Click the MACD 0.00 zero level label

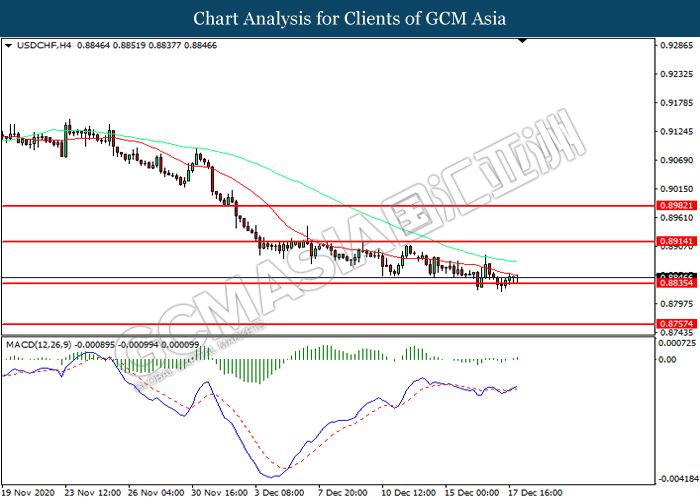(x=668, y=359)
